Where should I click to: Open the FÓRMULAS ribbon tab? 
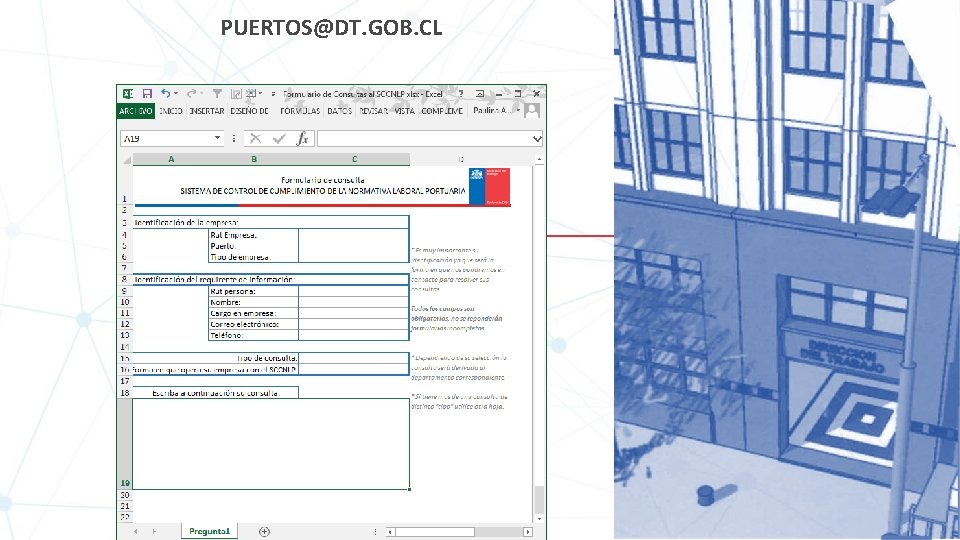300,111
